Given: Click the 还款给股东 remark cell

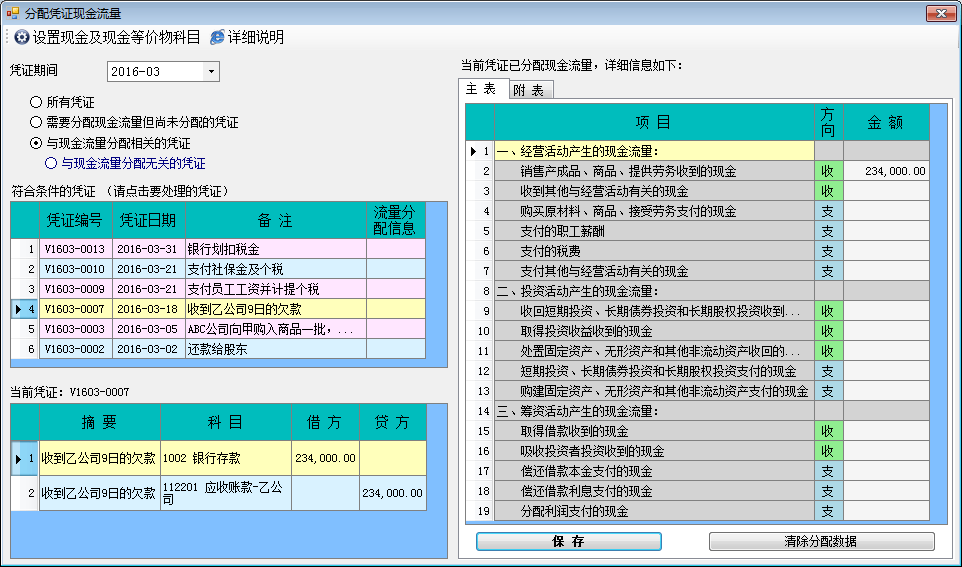Looking at the screenshot, I should pos(275,349).
